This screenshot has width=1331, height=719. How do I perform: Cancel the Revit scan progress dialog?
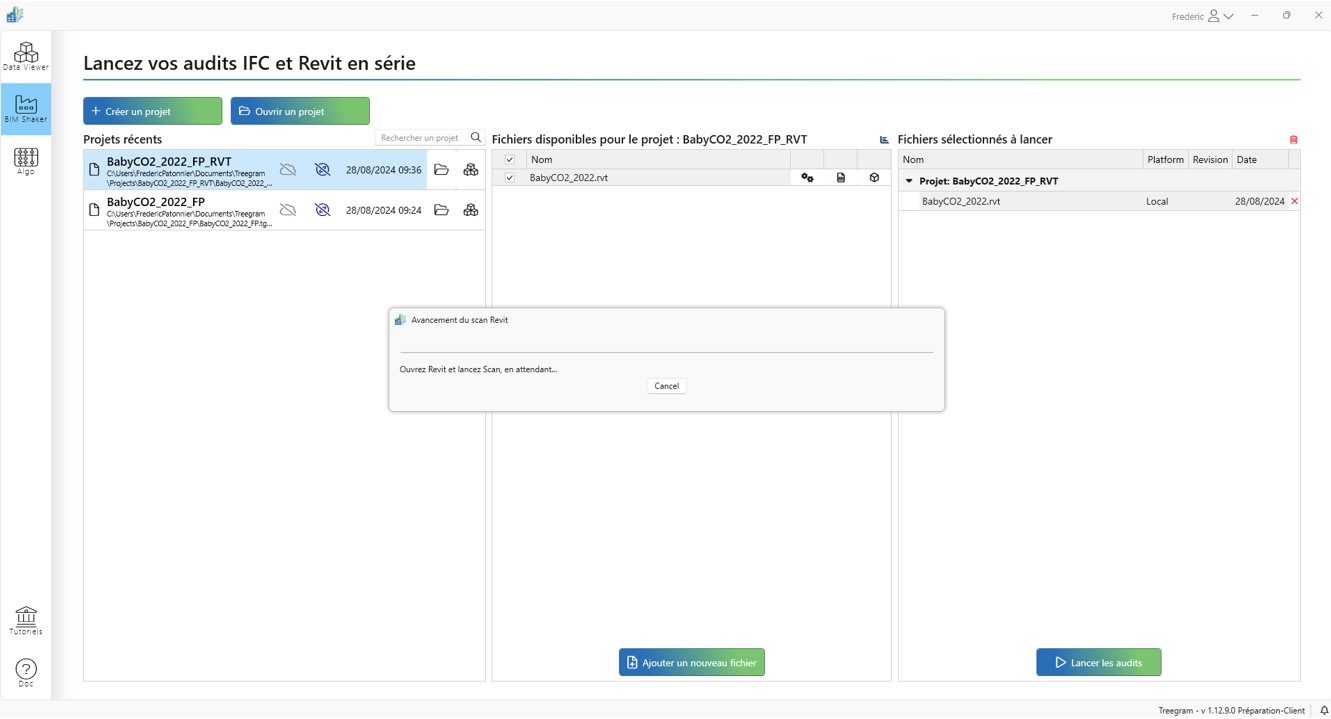[666, 386]
